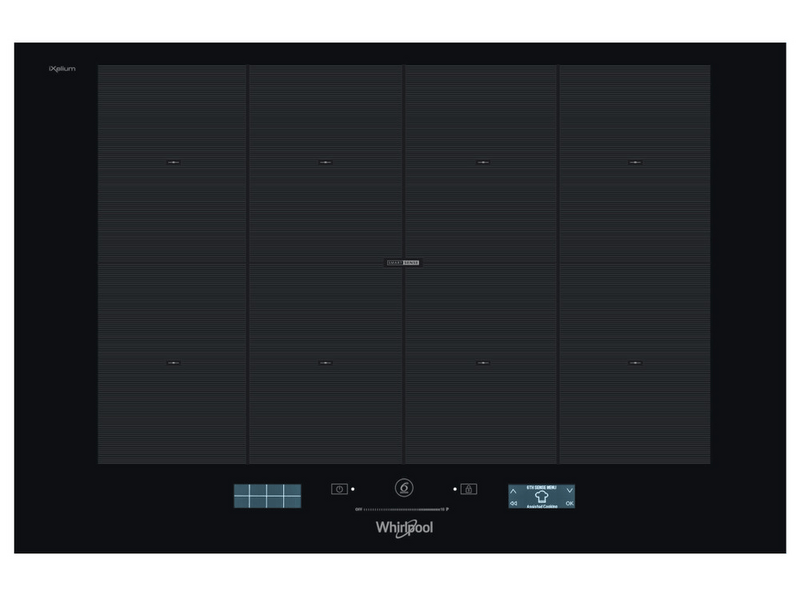Tap the back arrow in the menu display
This screenshot has height=600, width=800.
coord(514,504)
